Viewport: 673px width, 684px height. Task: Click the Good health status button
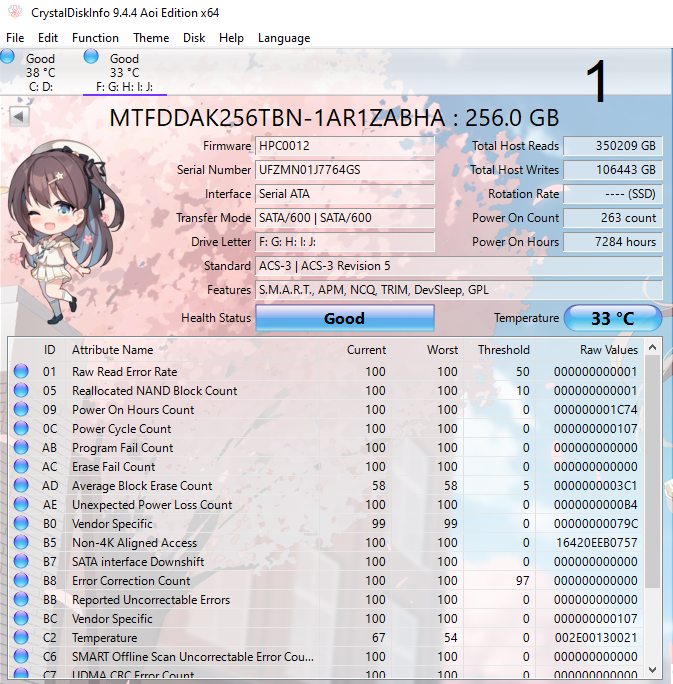click(345, 318)
